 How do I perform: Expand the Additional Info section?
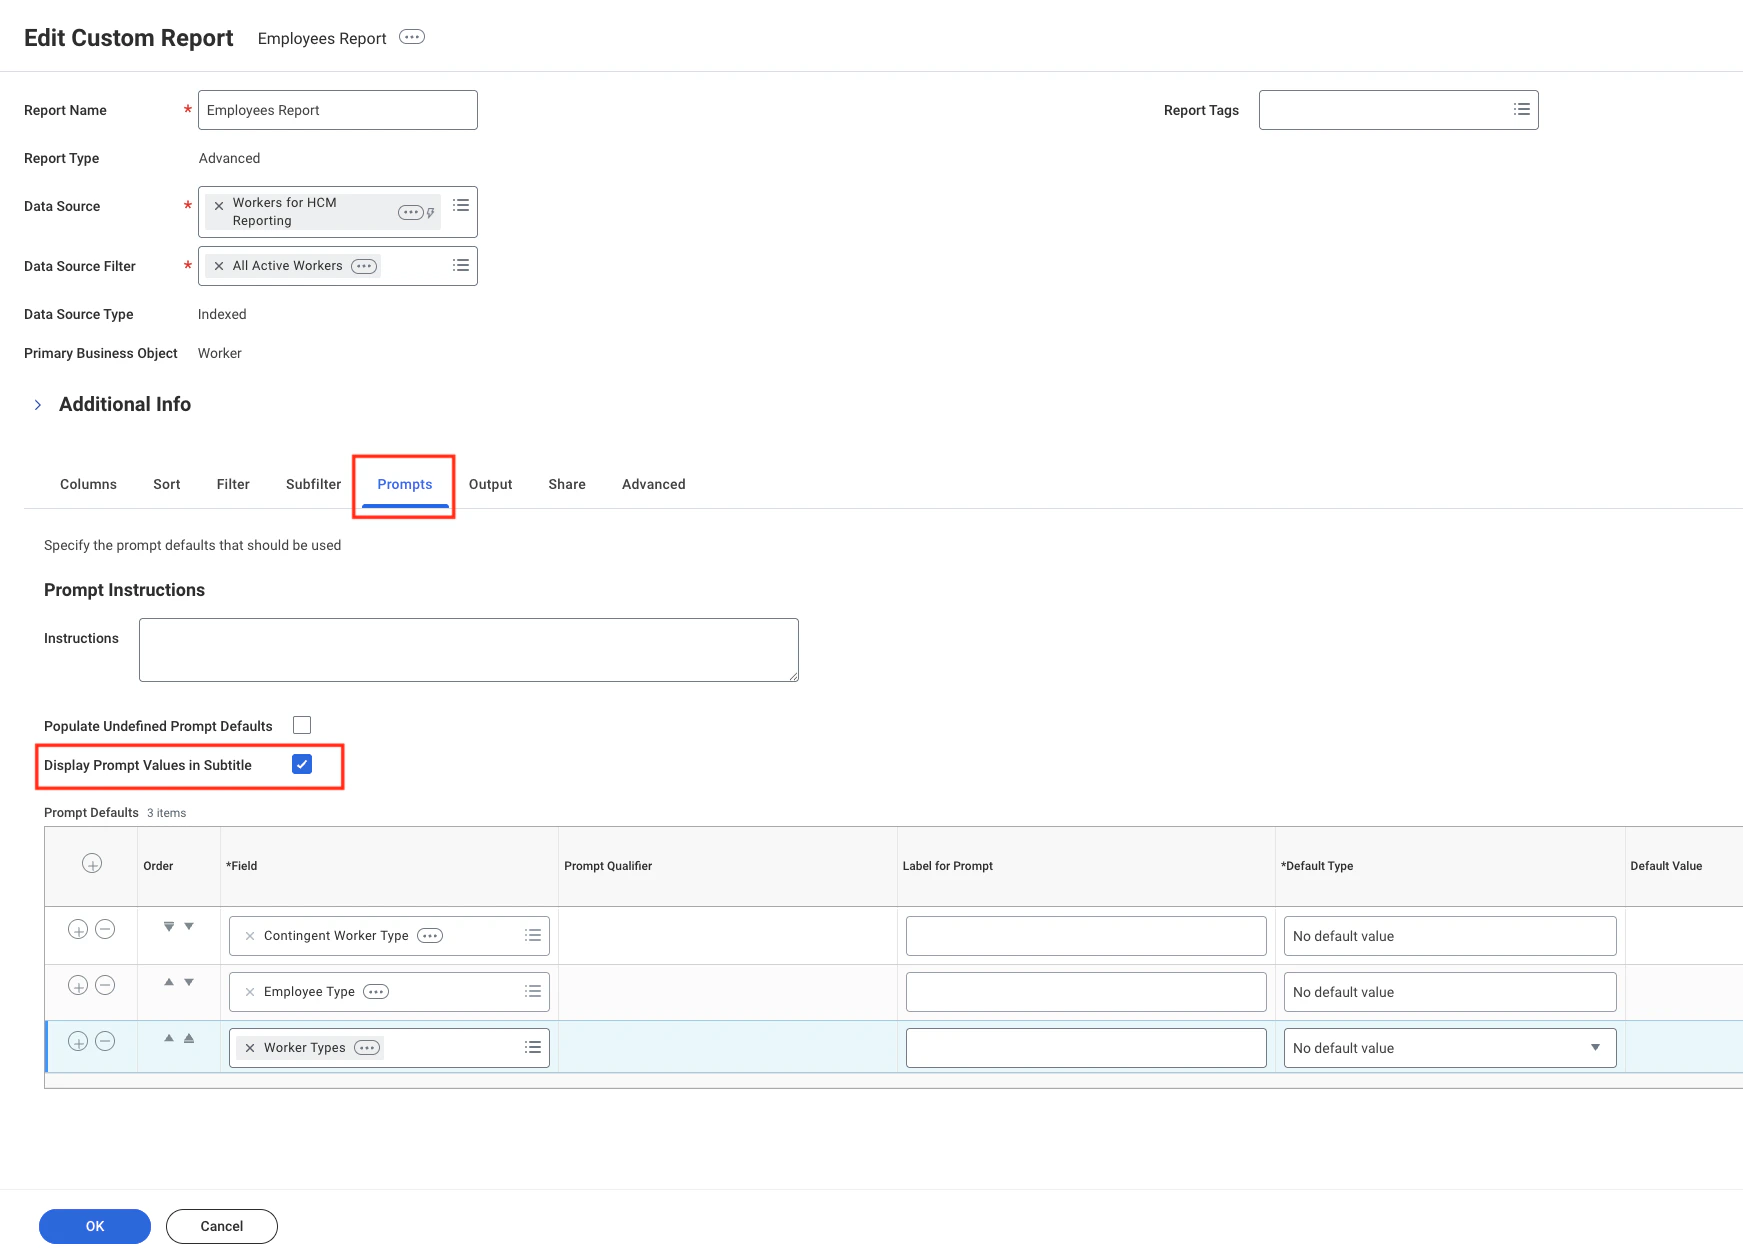click(38, 405)
